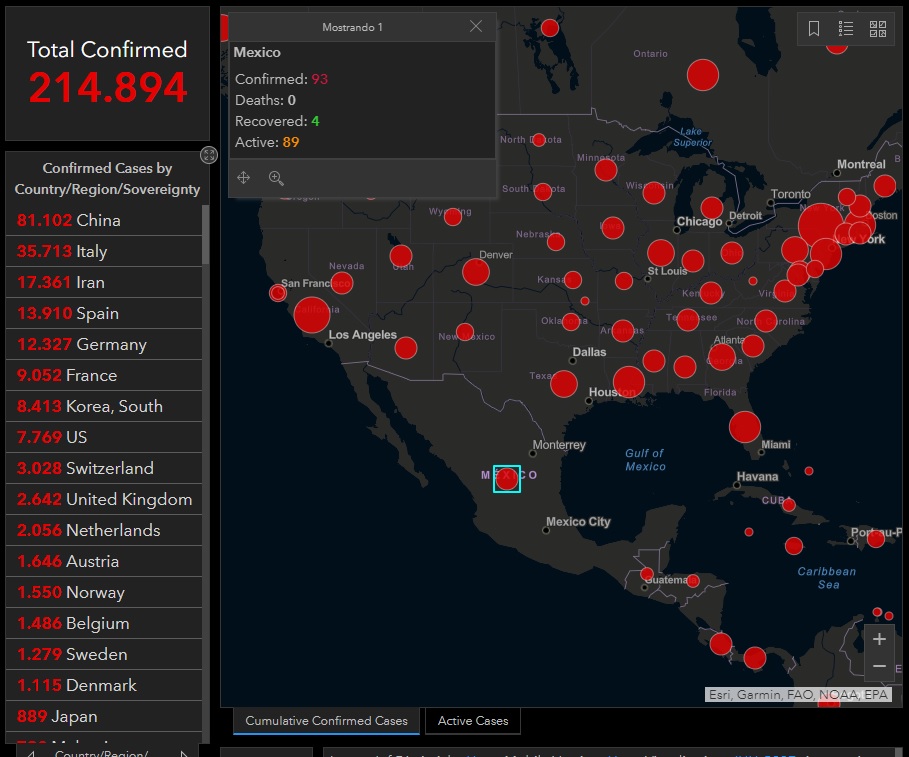Click the Florida red circle near Miami
This screenshot has width=909, height=757.
[x=745, y=427]
